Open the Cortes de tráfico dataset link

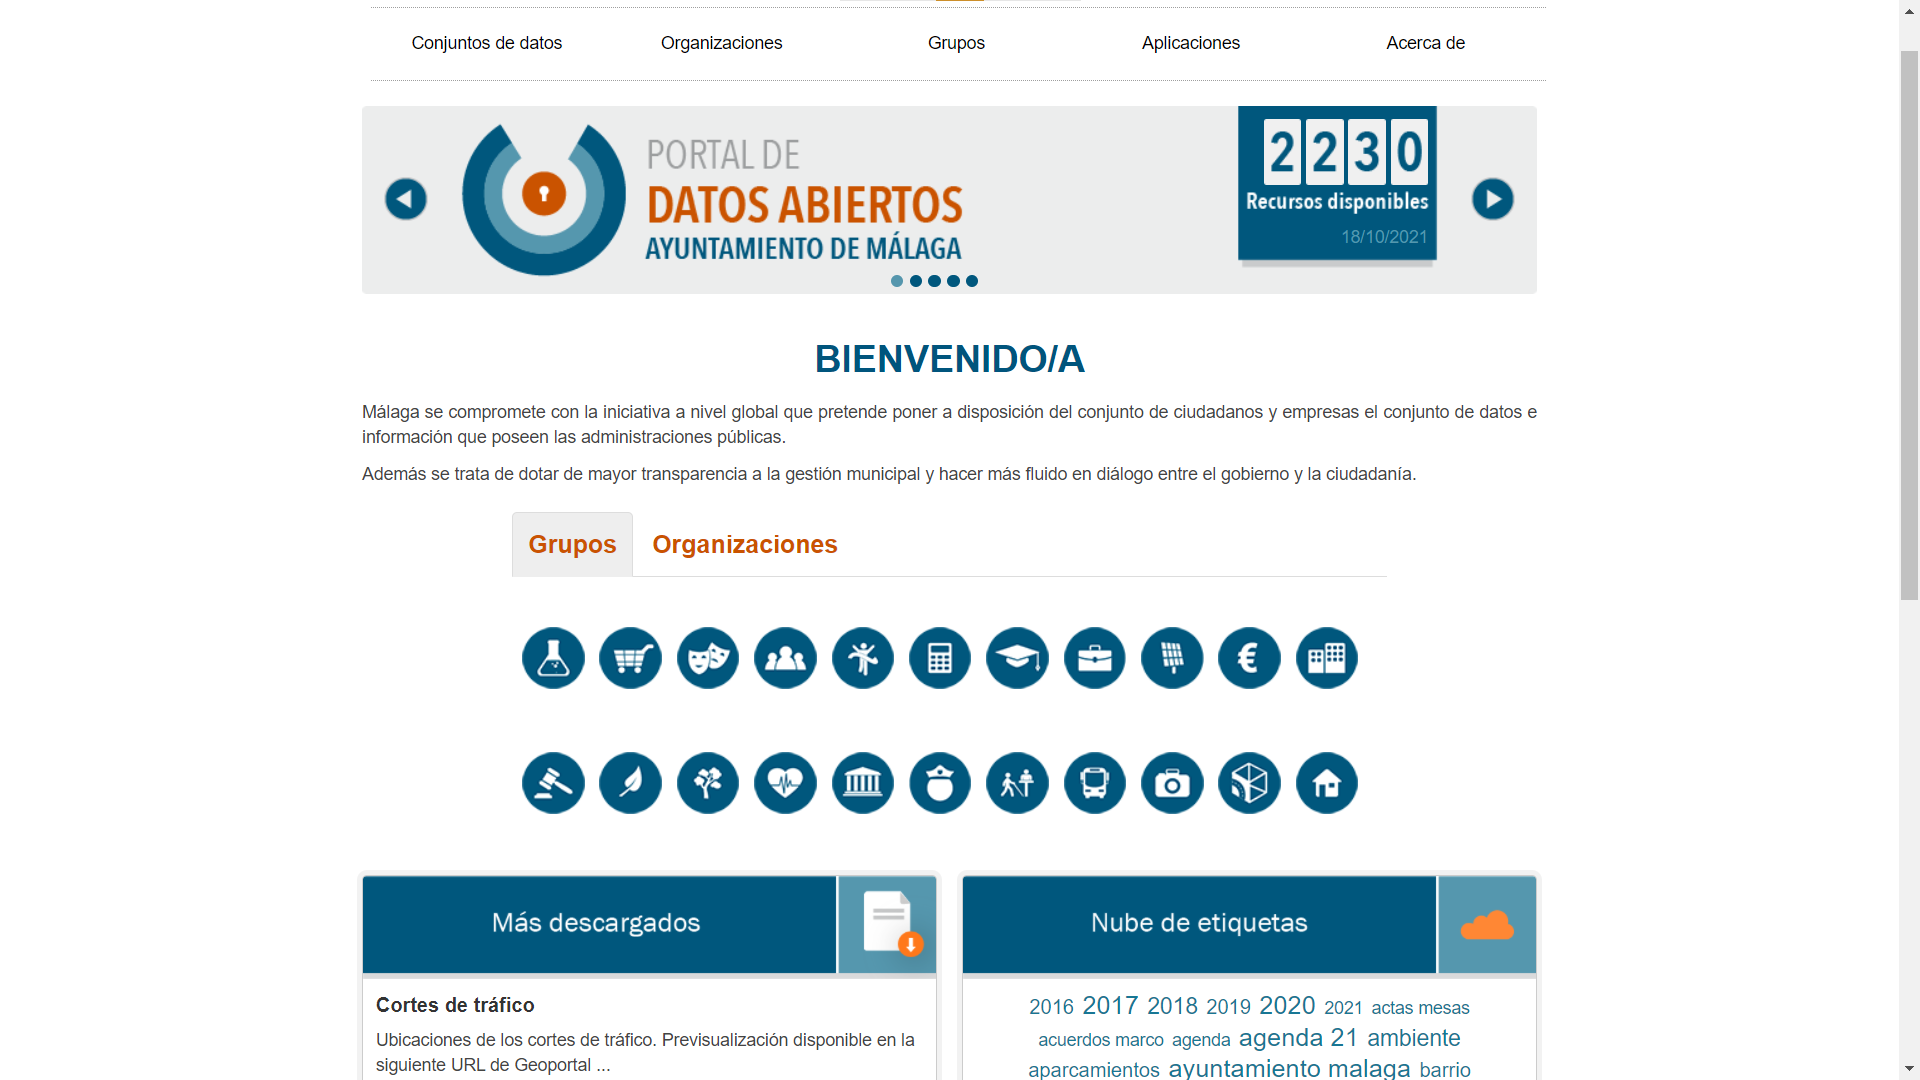(455, 1005)
